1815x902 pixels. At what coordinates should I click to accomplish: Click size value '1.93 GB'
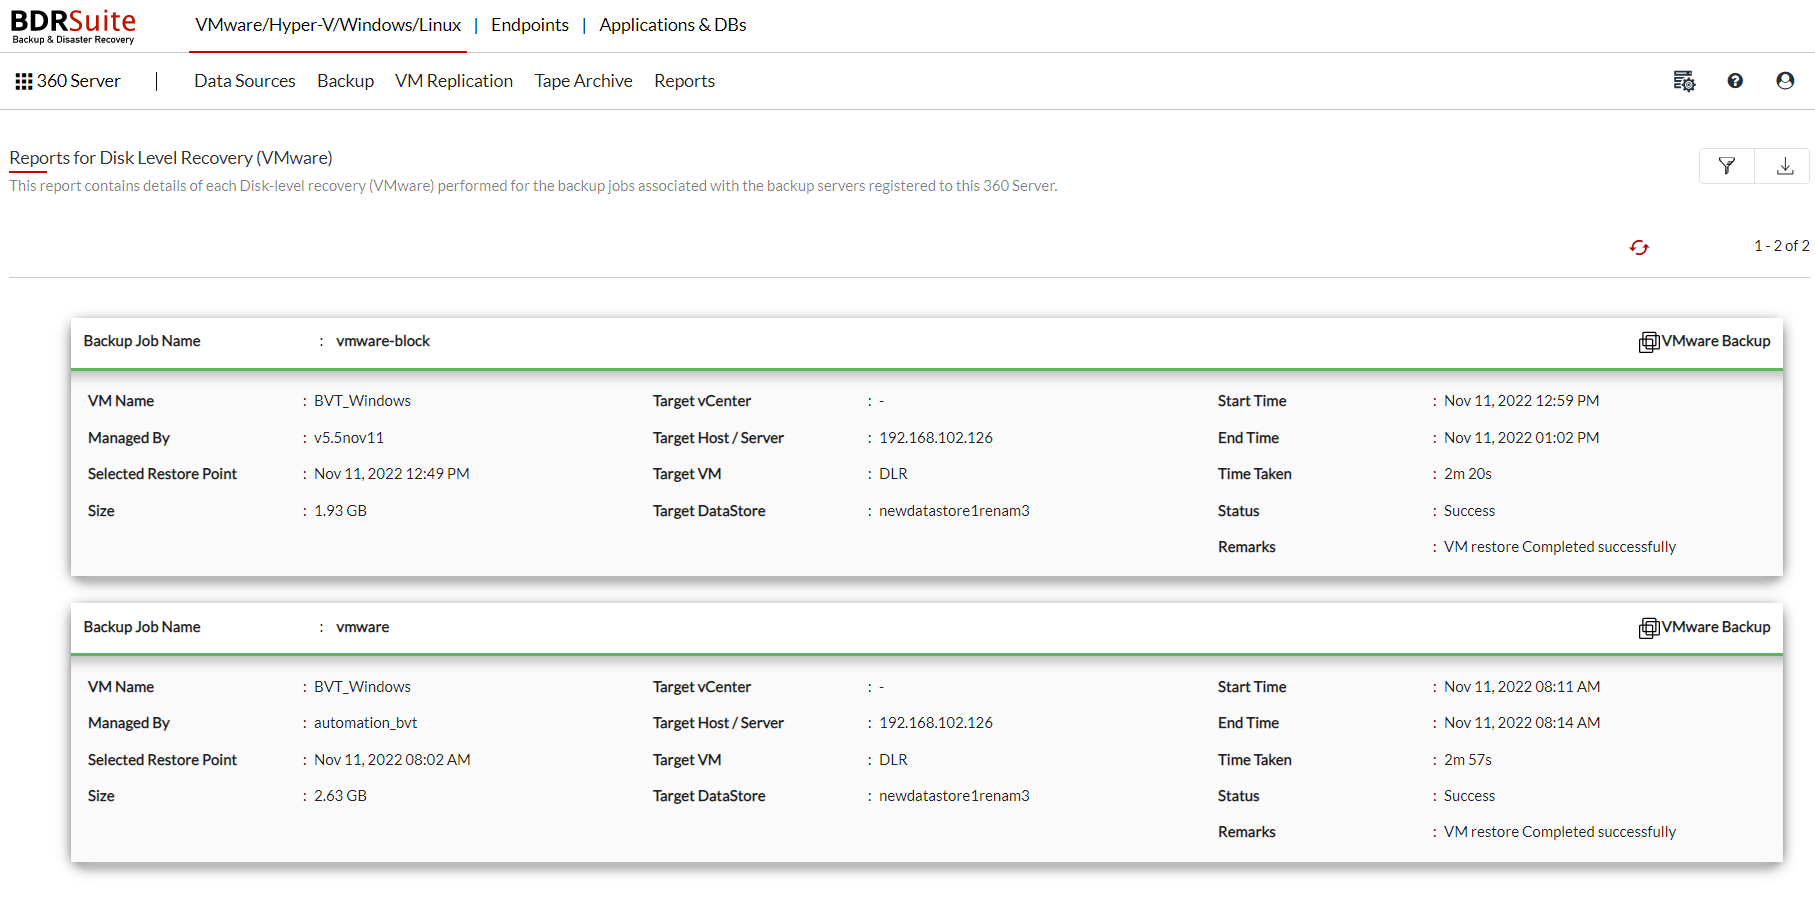[341, 511]
